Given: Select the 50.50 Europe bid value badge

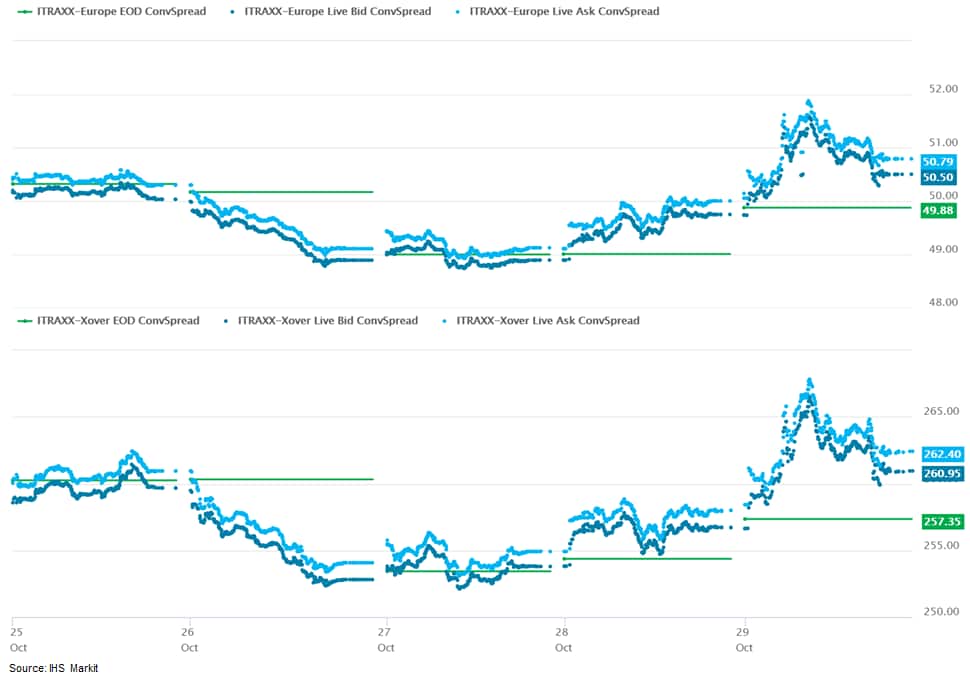Looking at the screenshot, I should 939,177.
